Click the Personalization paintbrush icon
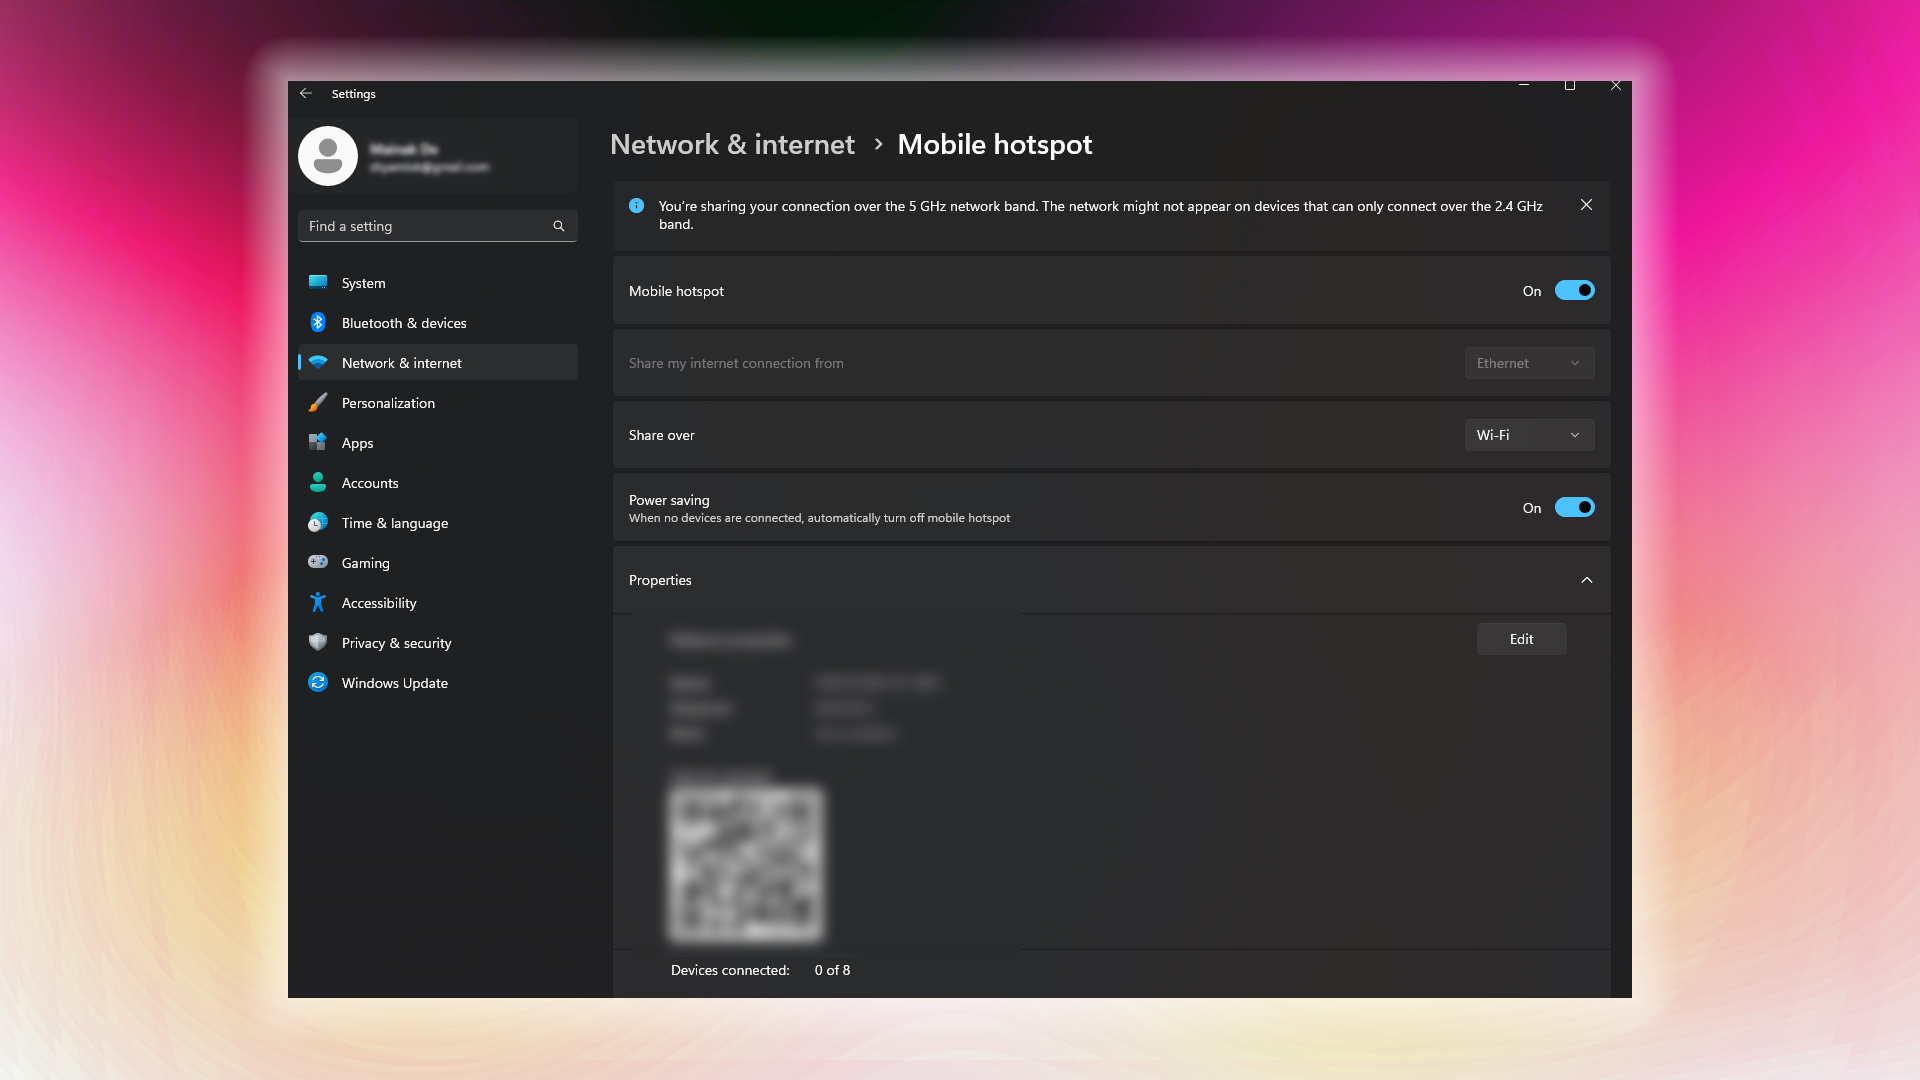 tap(318, 402)
